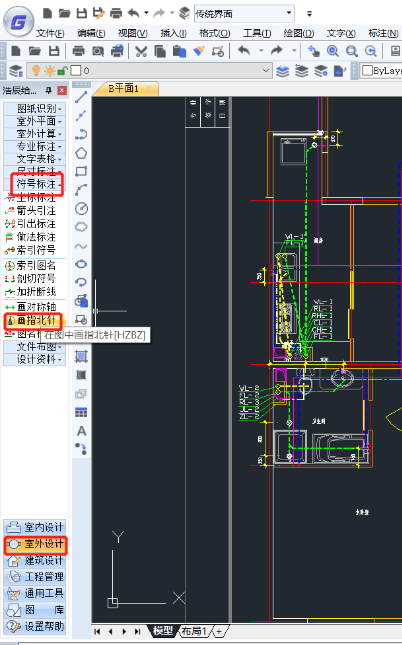Select the Rectangle draw tool

point(81,172)
